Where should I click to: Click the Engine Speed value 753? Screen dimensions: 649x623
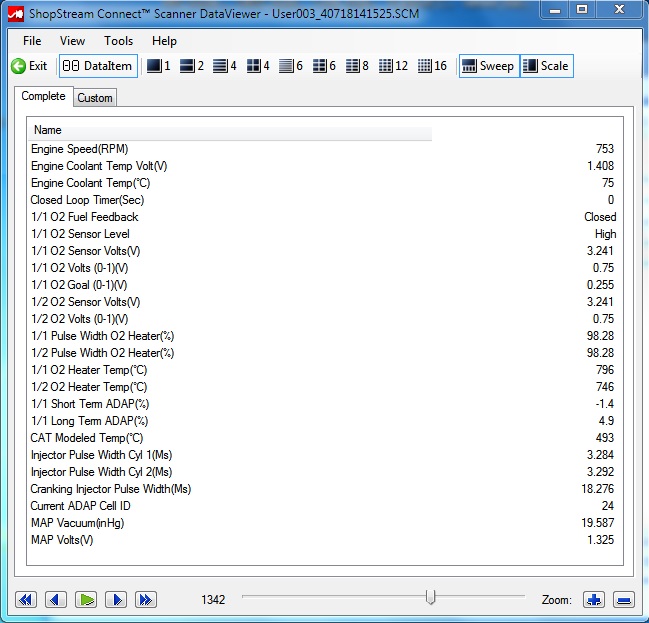point(605,149)
